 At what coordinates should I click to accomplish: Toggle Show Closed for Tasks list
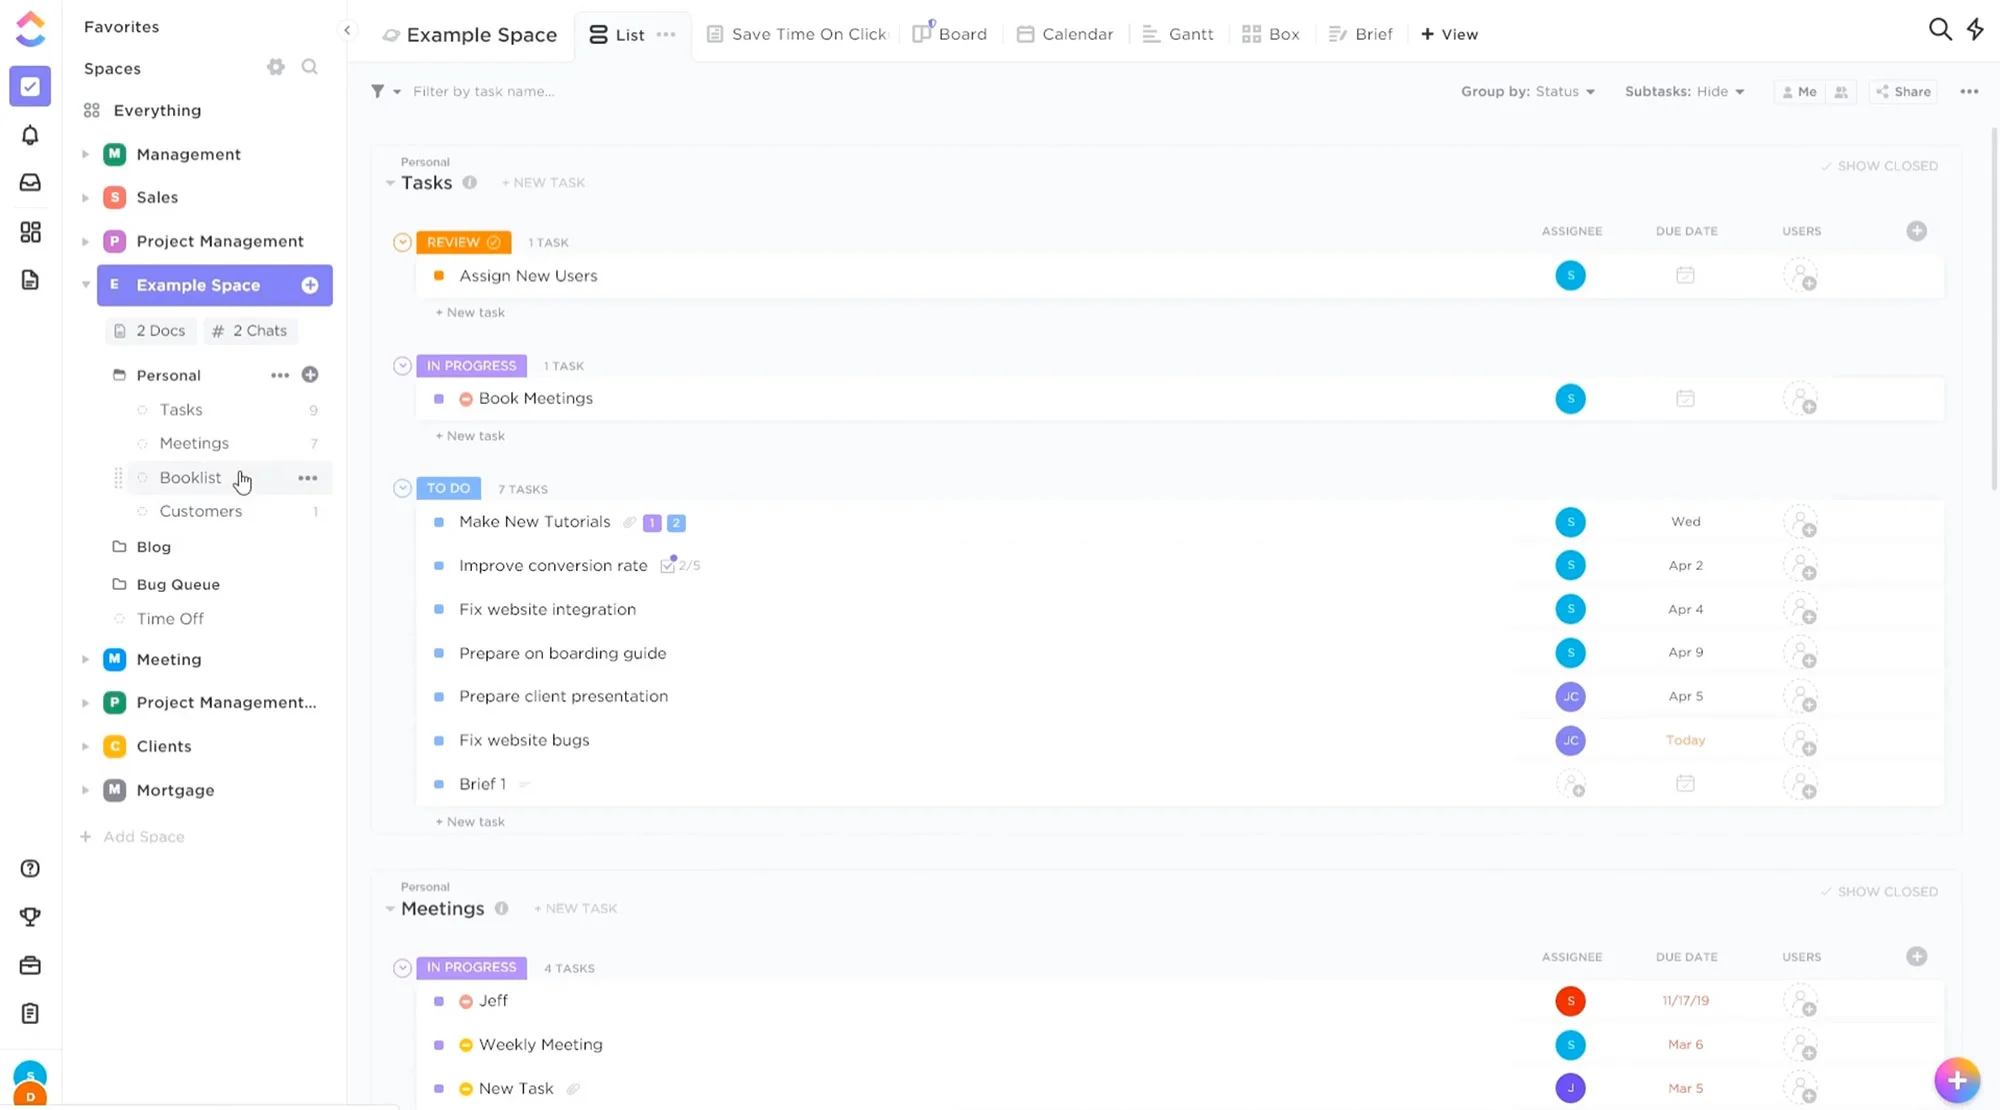[x=1879, y=166]
